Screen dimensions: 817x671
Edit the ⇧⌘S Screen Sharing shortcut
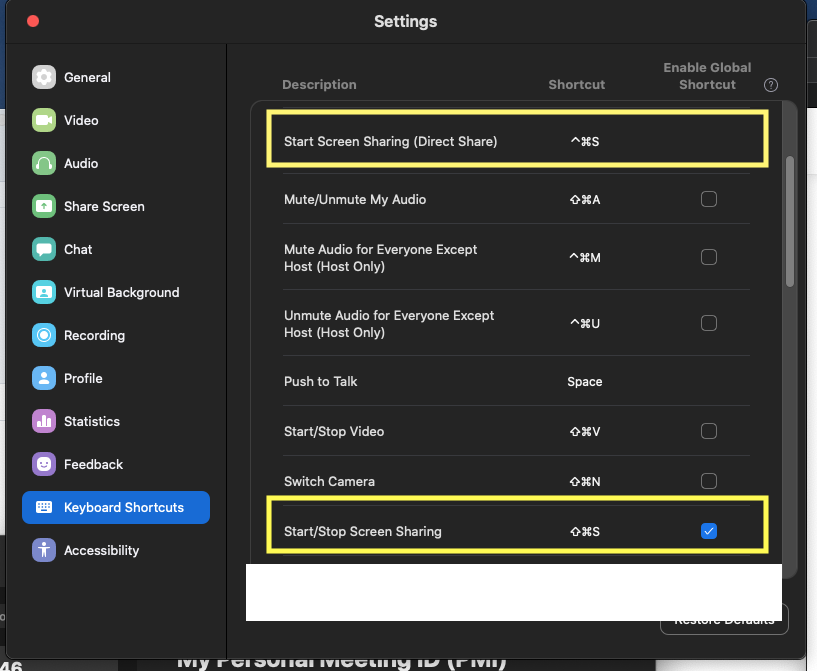pos(585,531)
